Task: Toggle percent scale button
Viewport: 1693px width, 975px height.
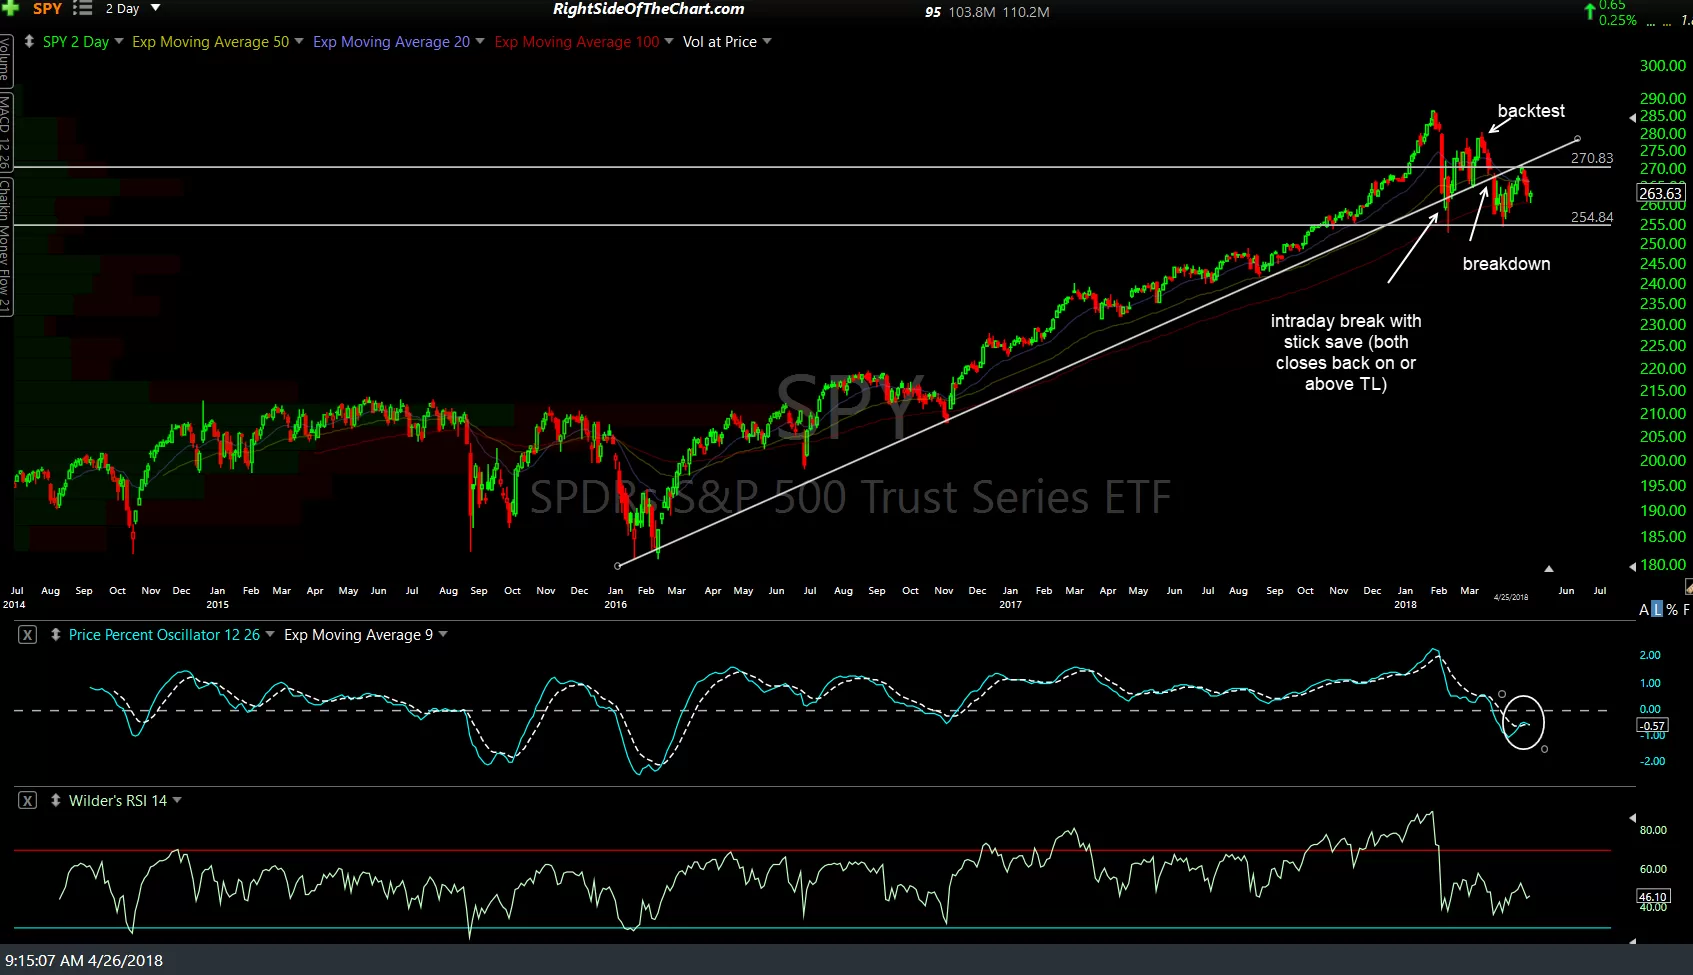Action: pyautogui.click(x=1672, y=609)
